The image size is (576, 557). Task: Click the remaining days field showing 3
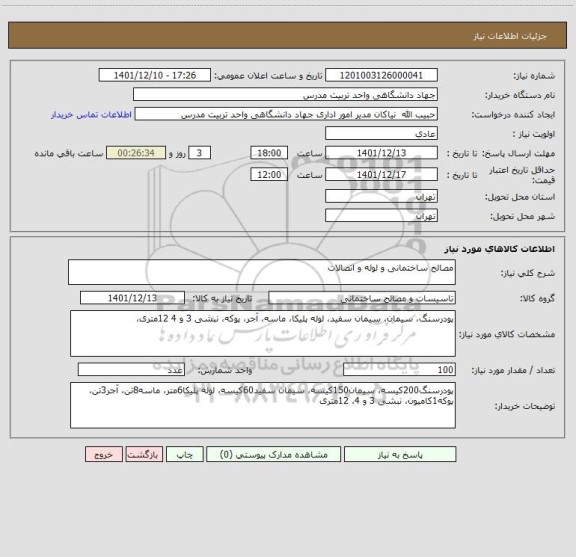(x=199, y=152)
